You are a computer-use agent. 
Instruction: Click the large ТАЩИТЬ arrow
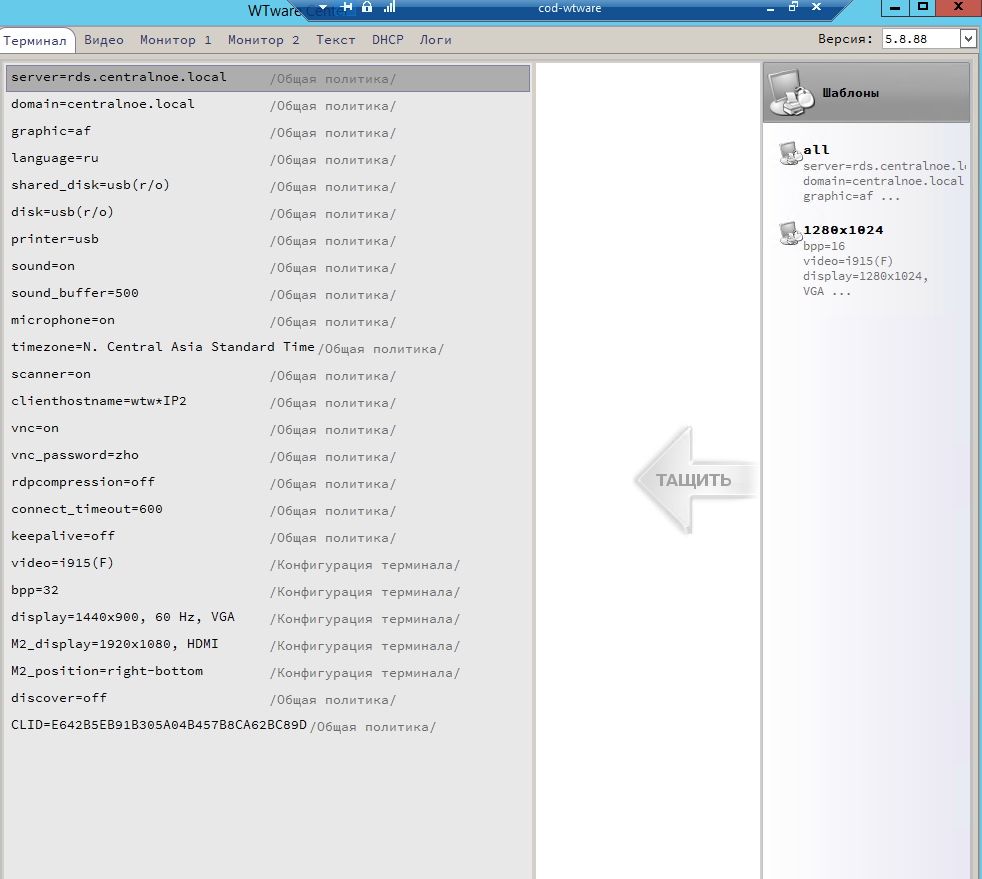tap(694, 480)
